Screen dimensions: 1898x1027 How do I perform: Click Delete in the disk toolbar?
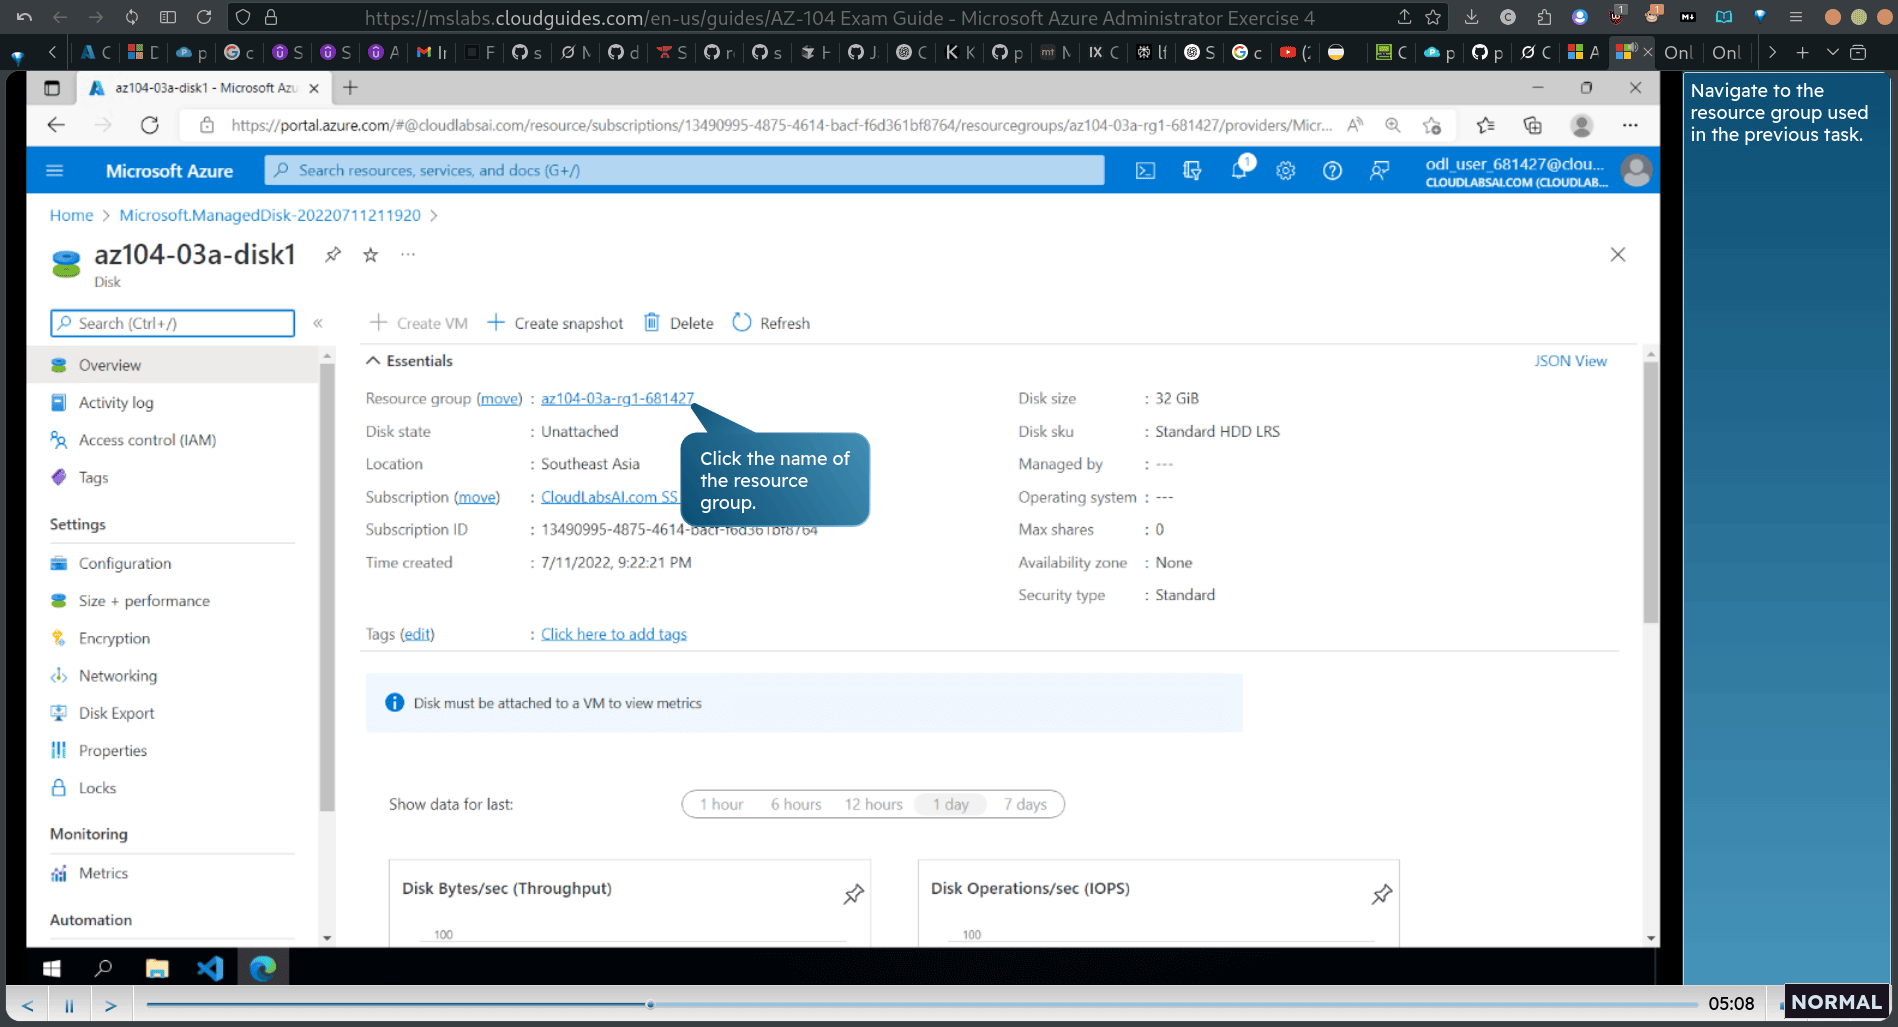tap(678, 323)
